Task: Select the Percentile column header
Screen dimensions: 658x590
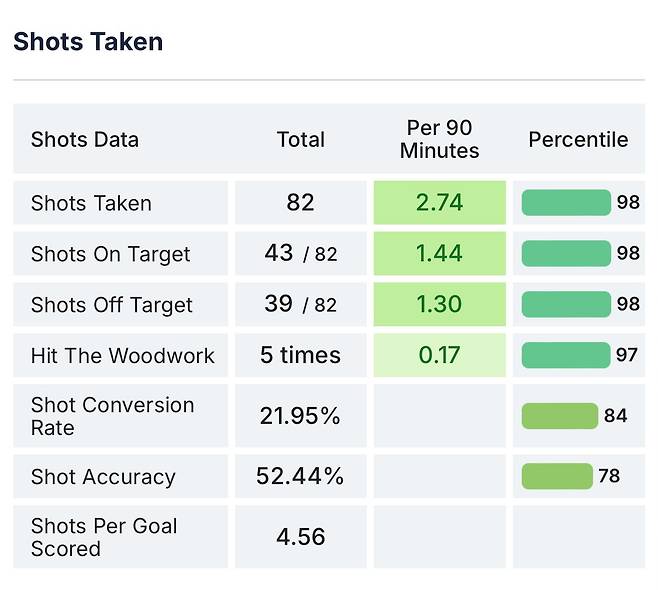Action: 578,139
